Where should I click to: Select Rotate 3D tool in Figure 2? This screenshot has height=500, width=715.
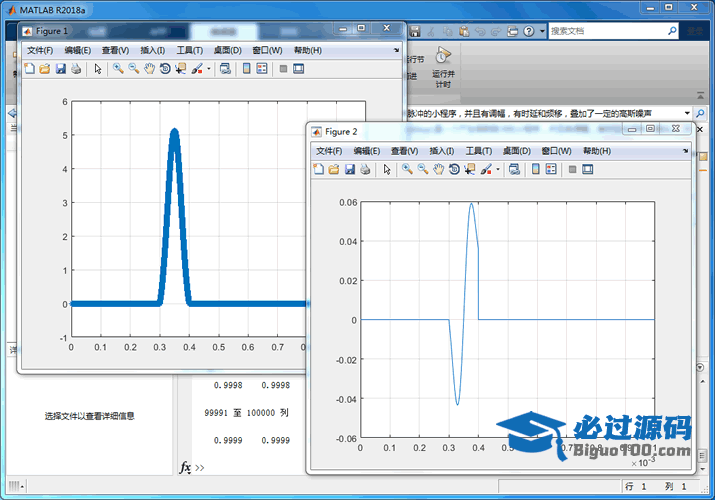coord(454,170)
